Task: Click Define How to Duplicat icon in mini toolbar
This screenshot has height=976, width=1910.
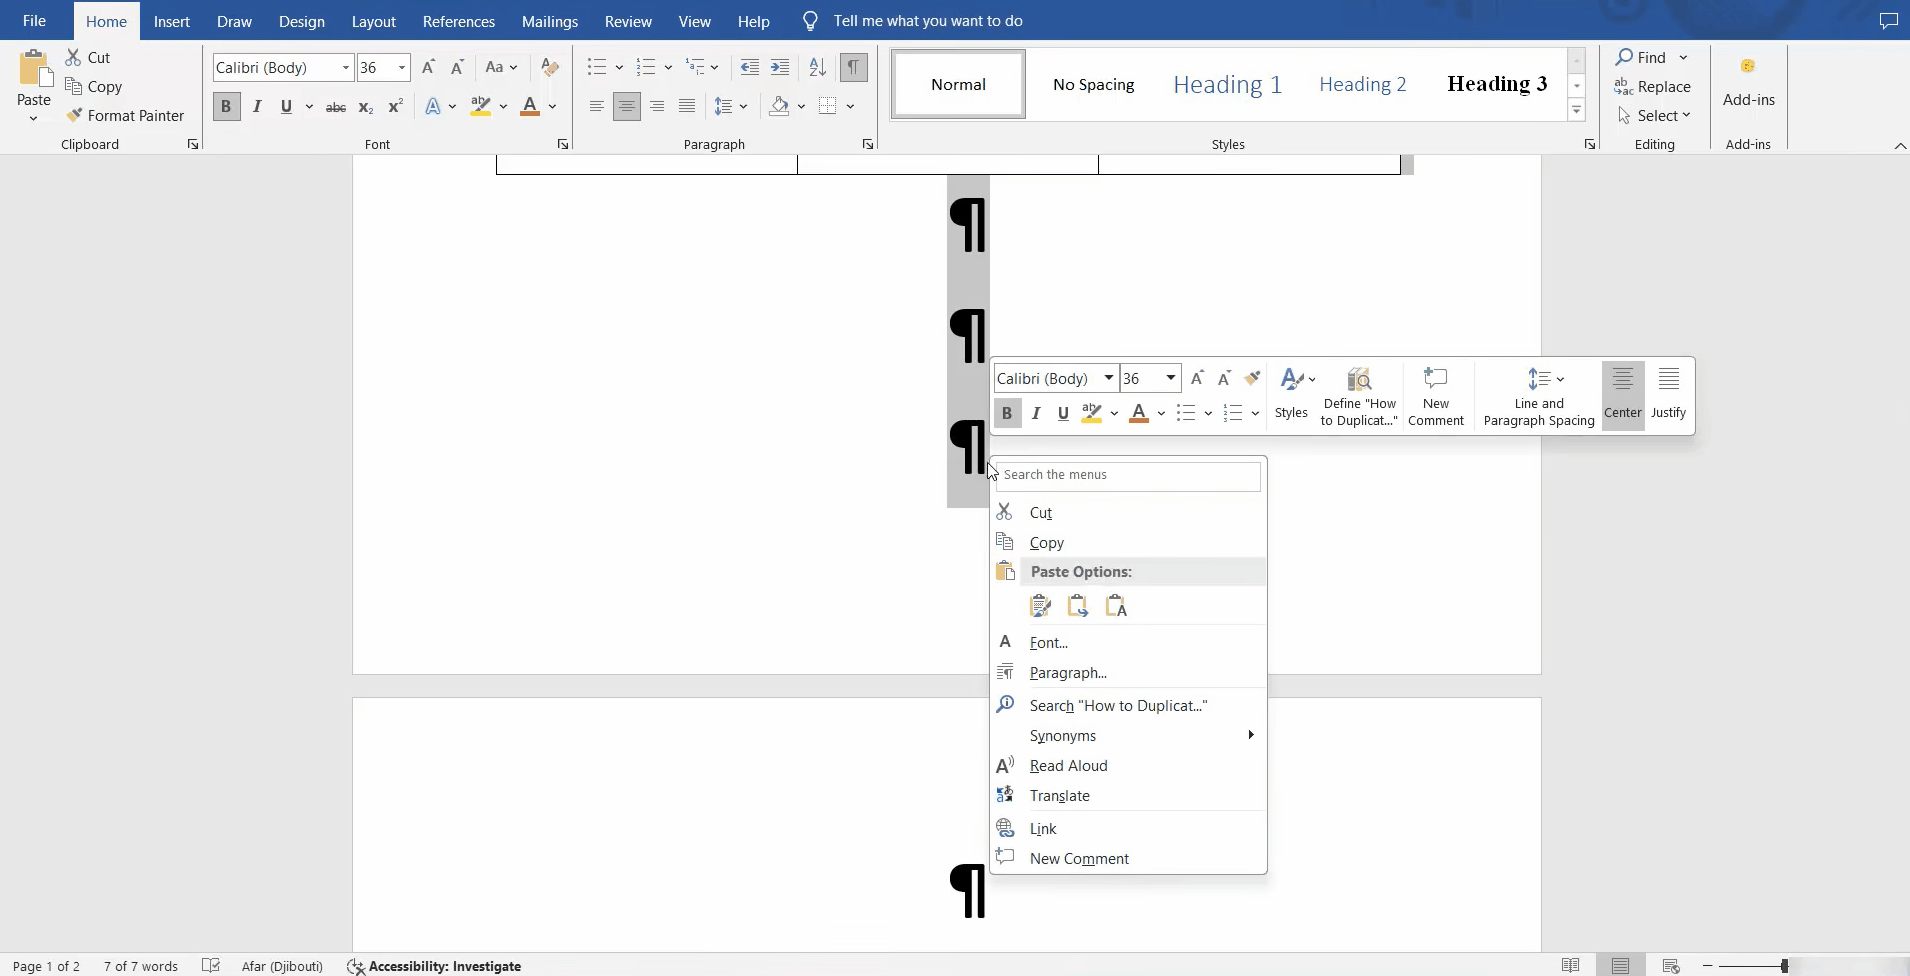Action: point(1359,379)
